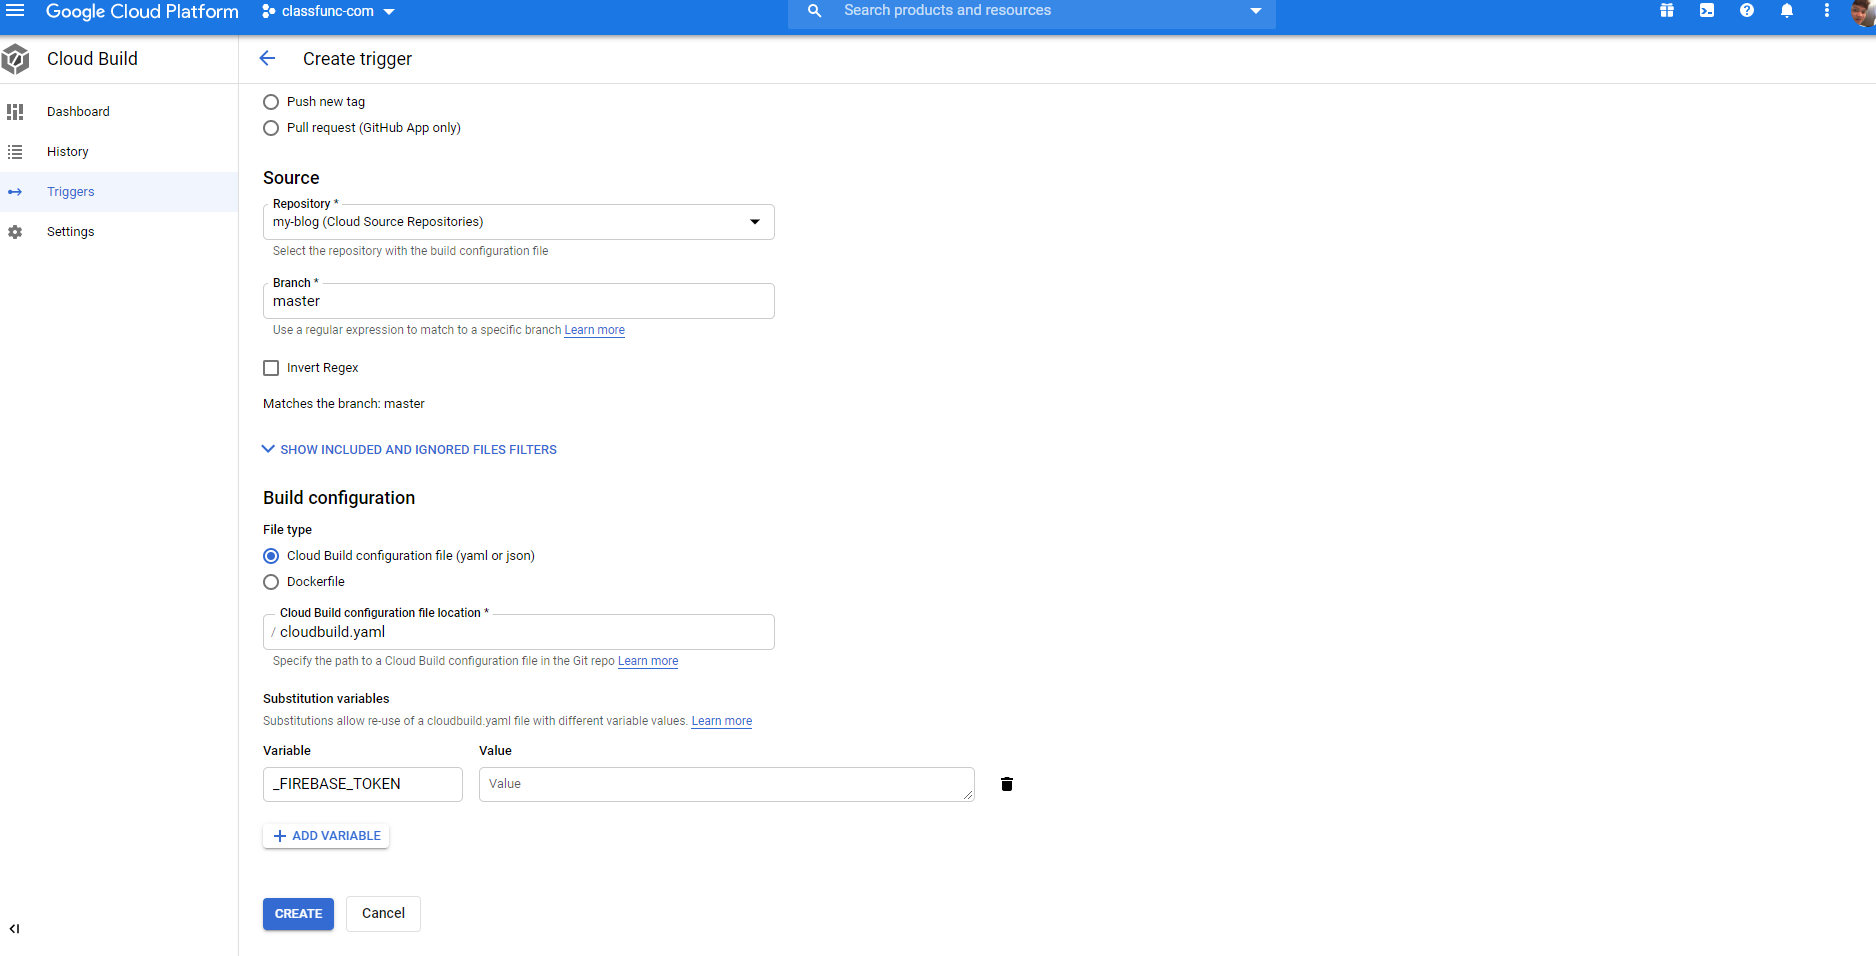Open the gift free trial icon

tap(1667, 11)
